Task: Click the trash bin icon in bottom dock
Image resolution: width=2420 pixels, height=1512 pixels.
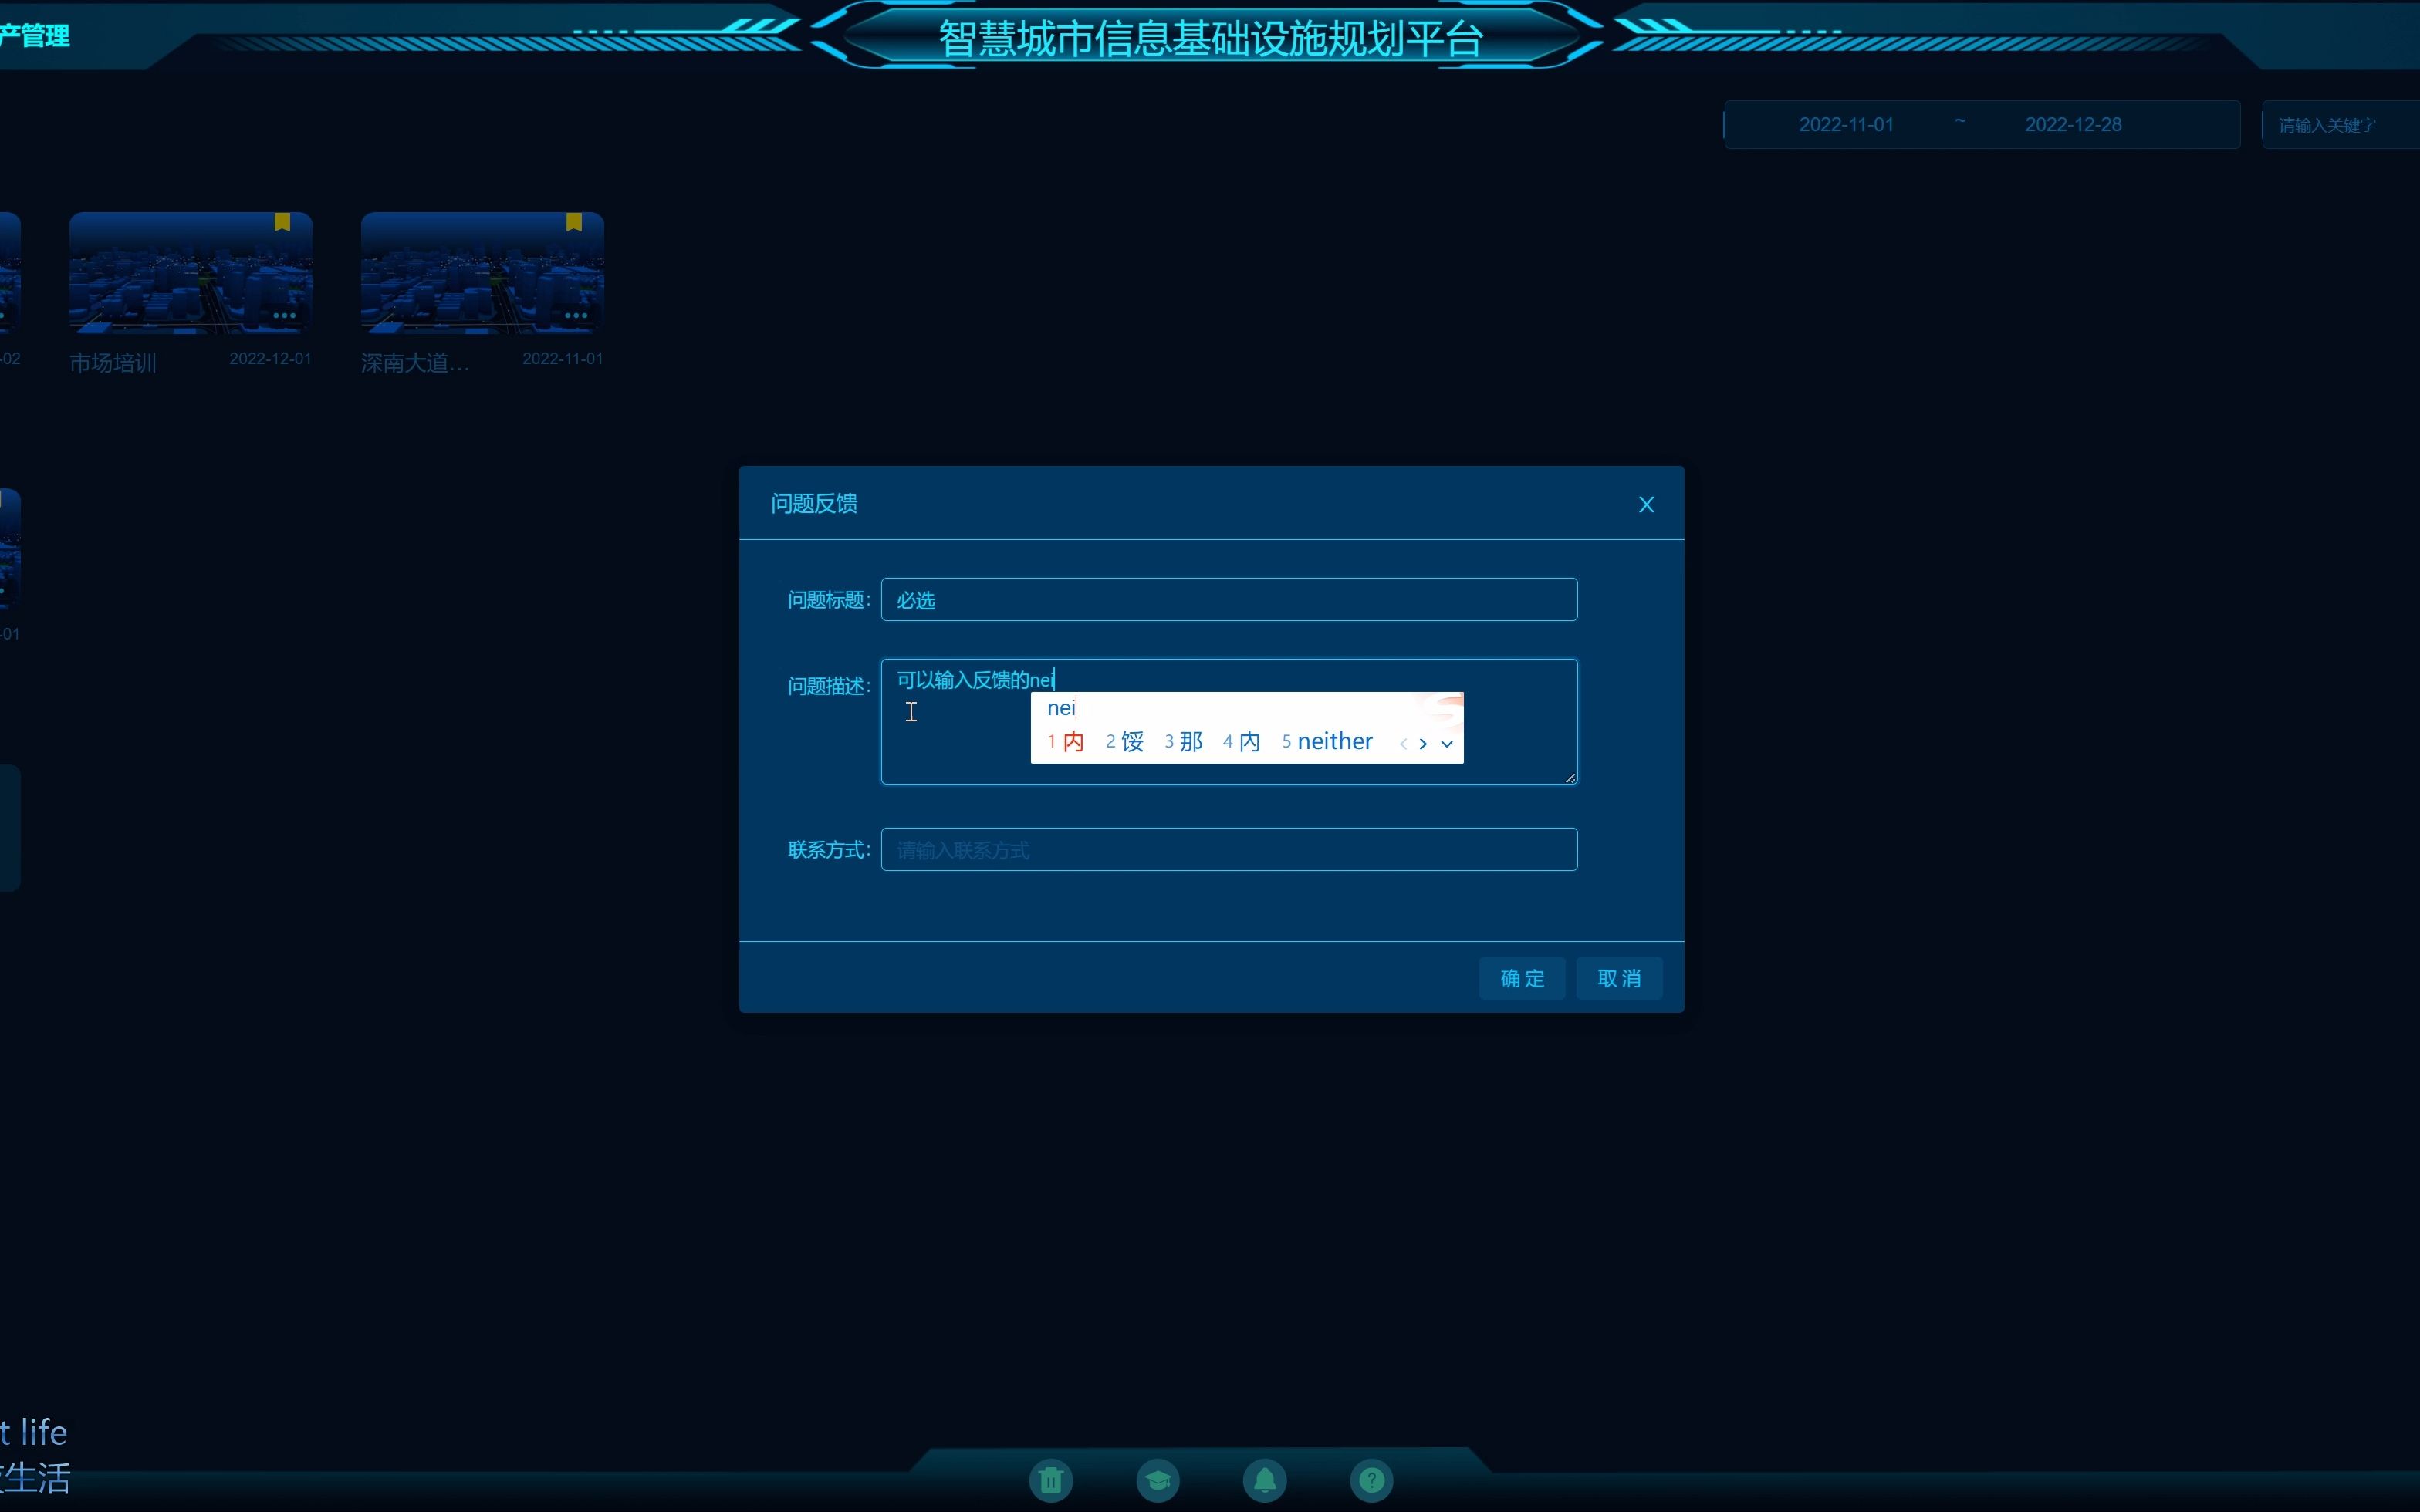Action: [1051, 1480]
